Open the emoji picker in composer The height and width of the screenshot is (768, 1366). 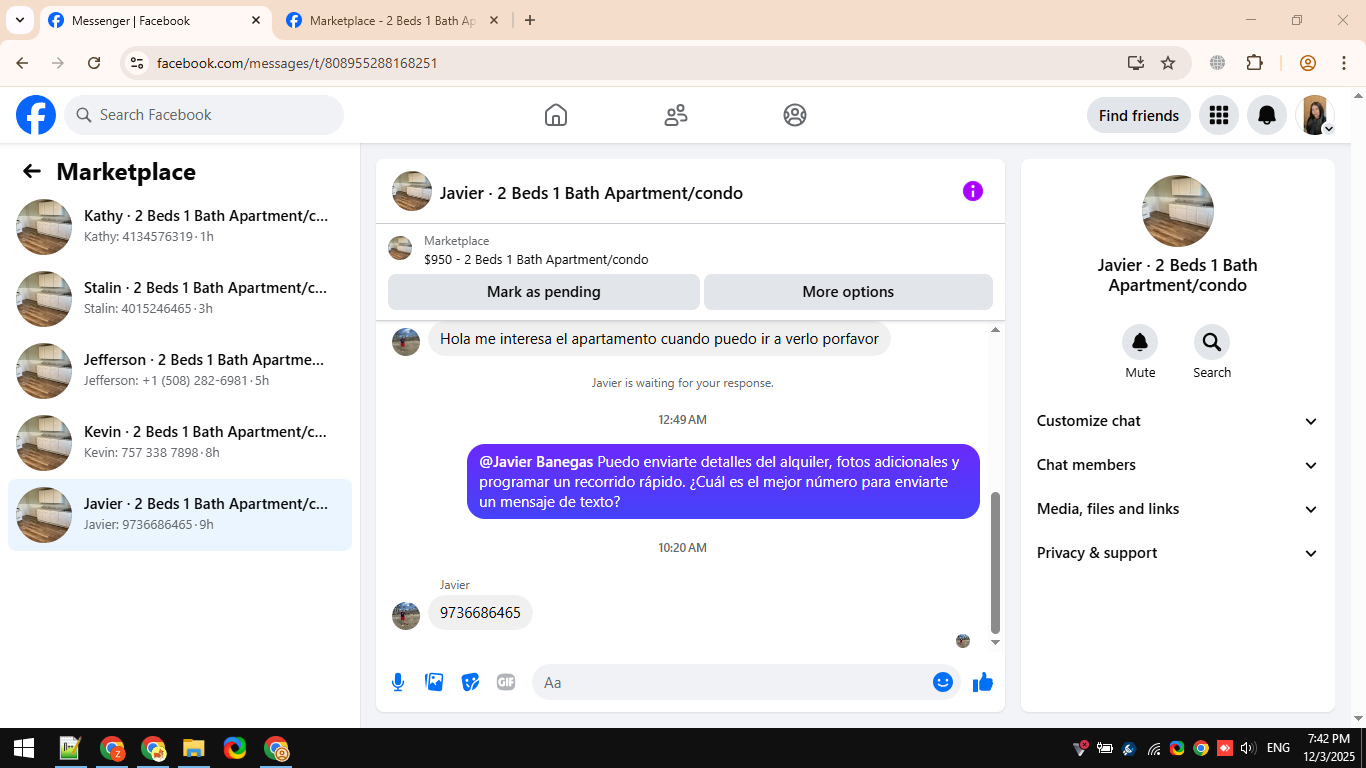[943, 682]
